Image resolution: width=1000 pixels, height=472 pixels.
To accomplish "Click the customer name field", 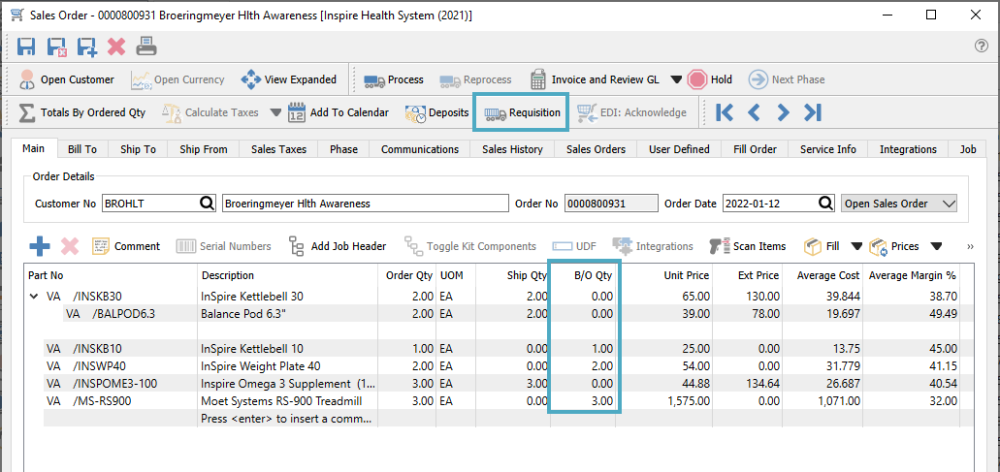I will pyautogui.click(x=365, y=203).
